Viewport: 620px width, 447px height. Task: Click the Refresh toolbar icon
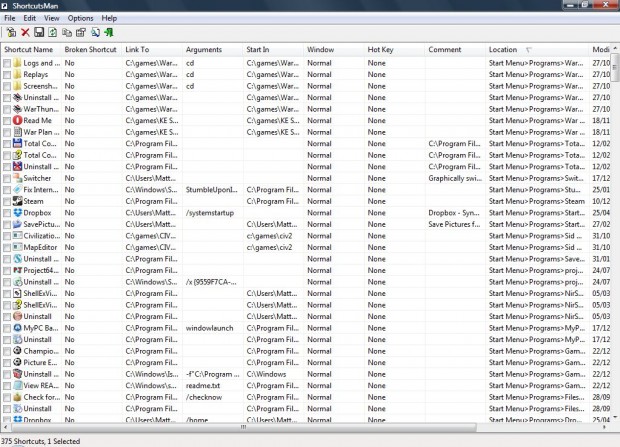pos(53,32)
